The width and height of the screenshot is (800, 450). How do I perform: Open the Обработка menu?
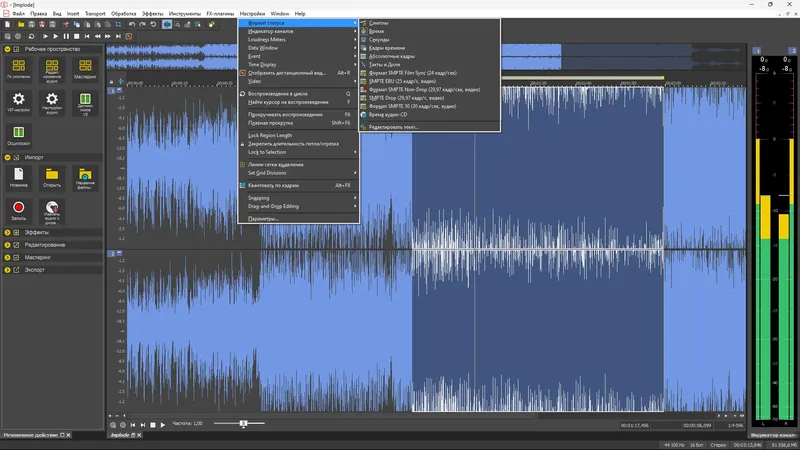click(x=123, y=13)
